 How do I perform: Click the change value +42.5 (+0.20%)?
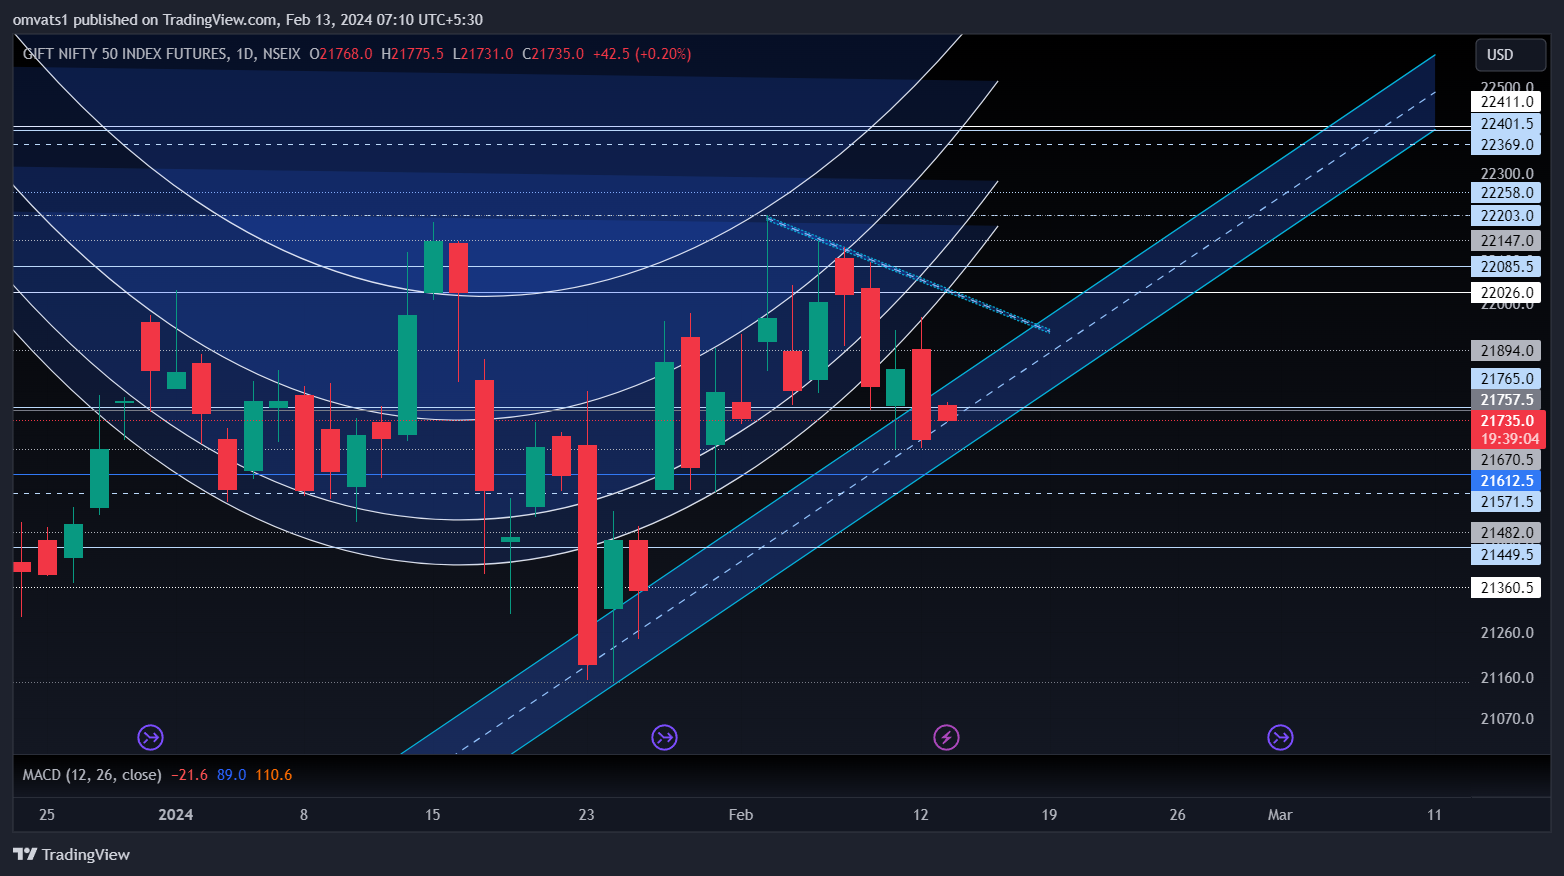point(642,54)
